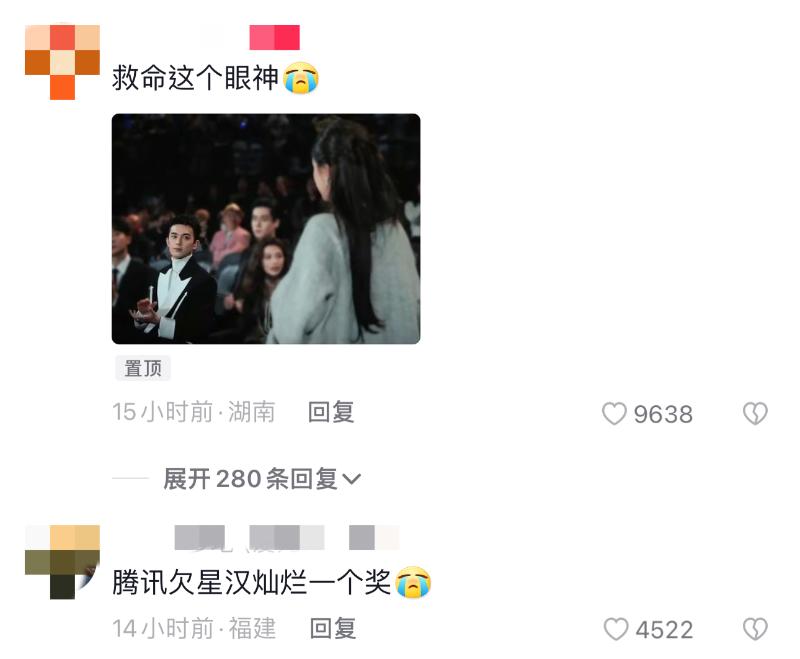Dislike the first comment via broken heart
Screen dimensions: 800x659
point(755,413)
